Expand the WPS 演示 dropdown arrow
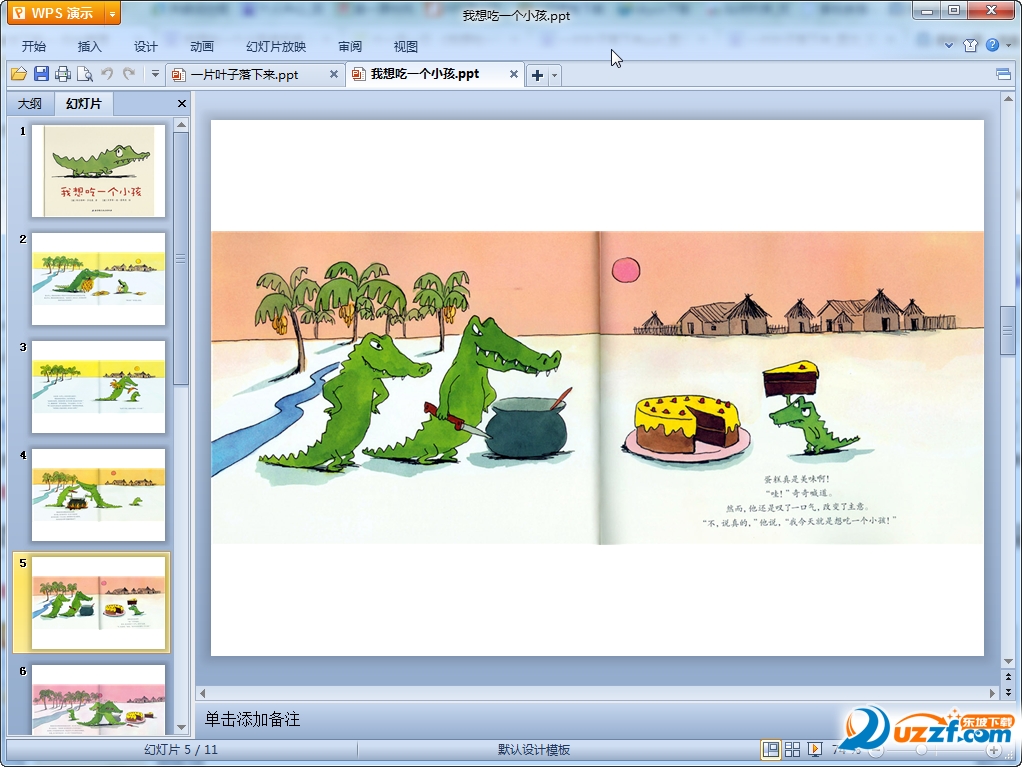 113,13
